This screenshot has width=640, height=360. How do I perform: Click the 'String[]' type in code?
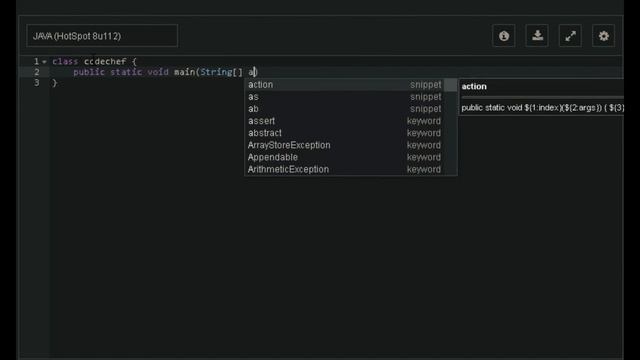tap(221, 72)
